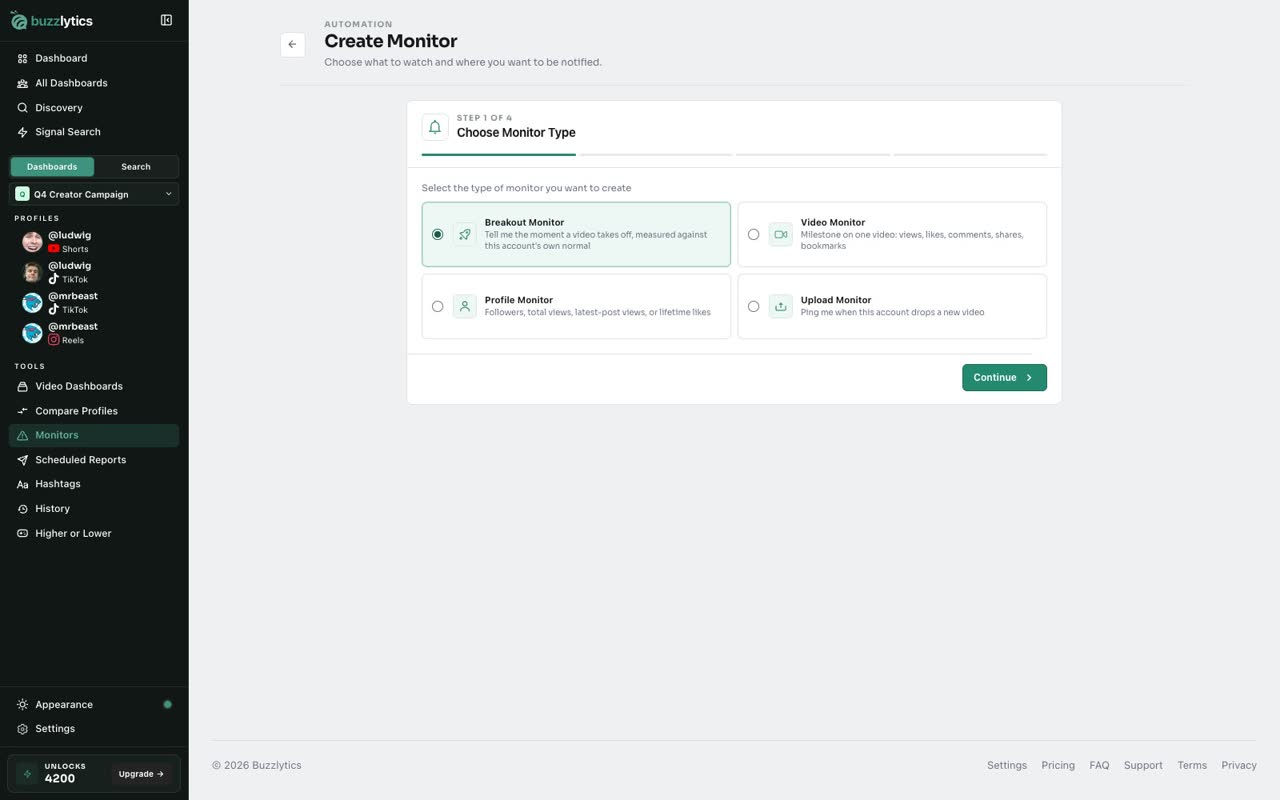Select the Video Monitor radio button
The height and width of the screenshot is (800, 1280).
[x=753, y=235]
